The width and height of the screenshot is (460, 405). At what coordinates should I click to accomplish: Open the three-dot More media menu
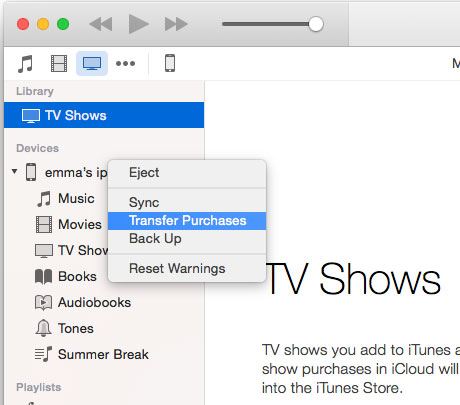(x=125, y=63)
